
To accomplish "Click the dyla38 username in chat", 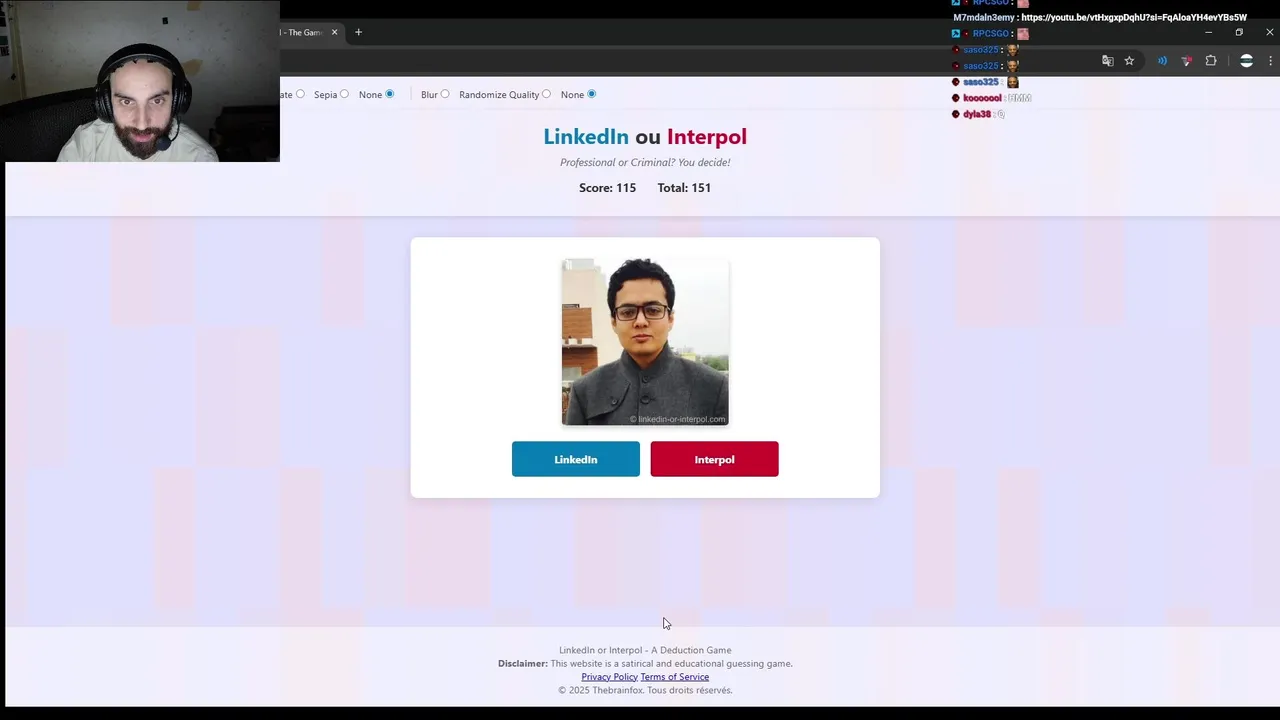I will click(977, 114).
